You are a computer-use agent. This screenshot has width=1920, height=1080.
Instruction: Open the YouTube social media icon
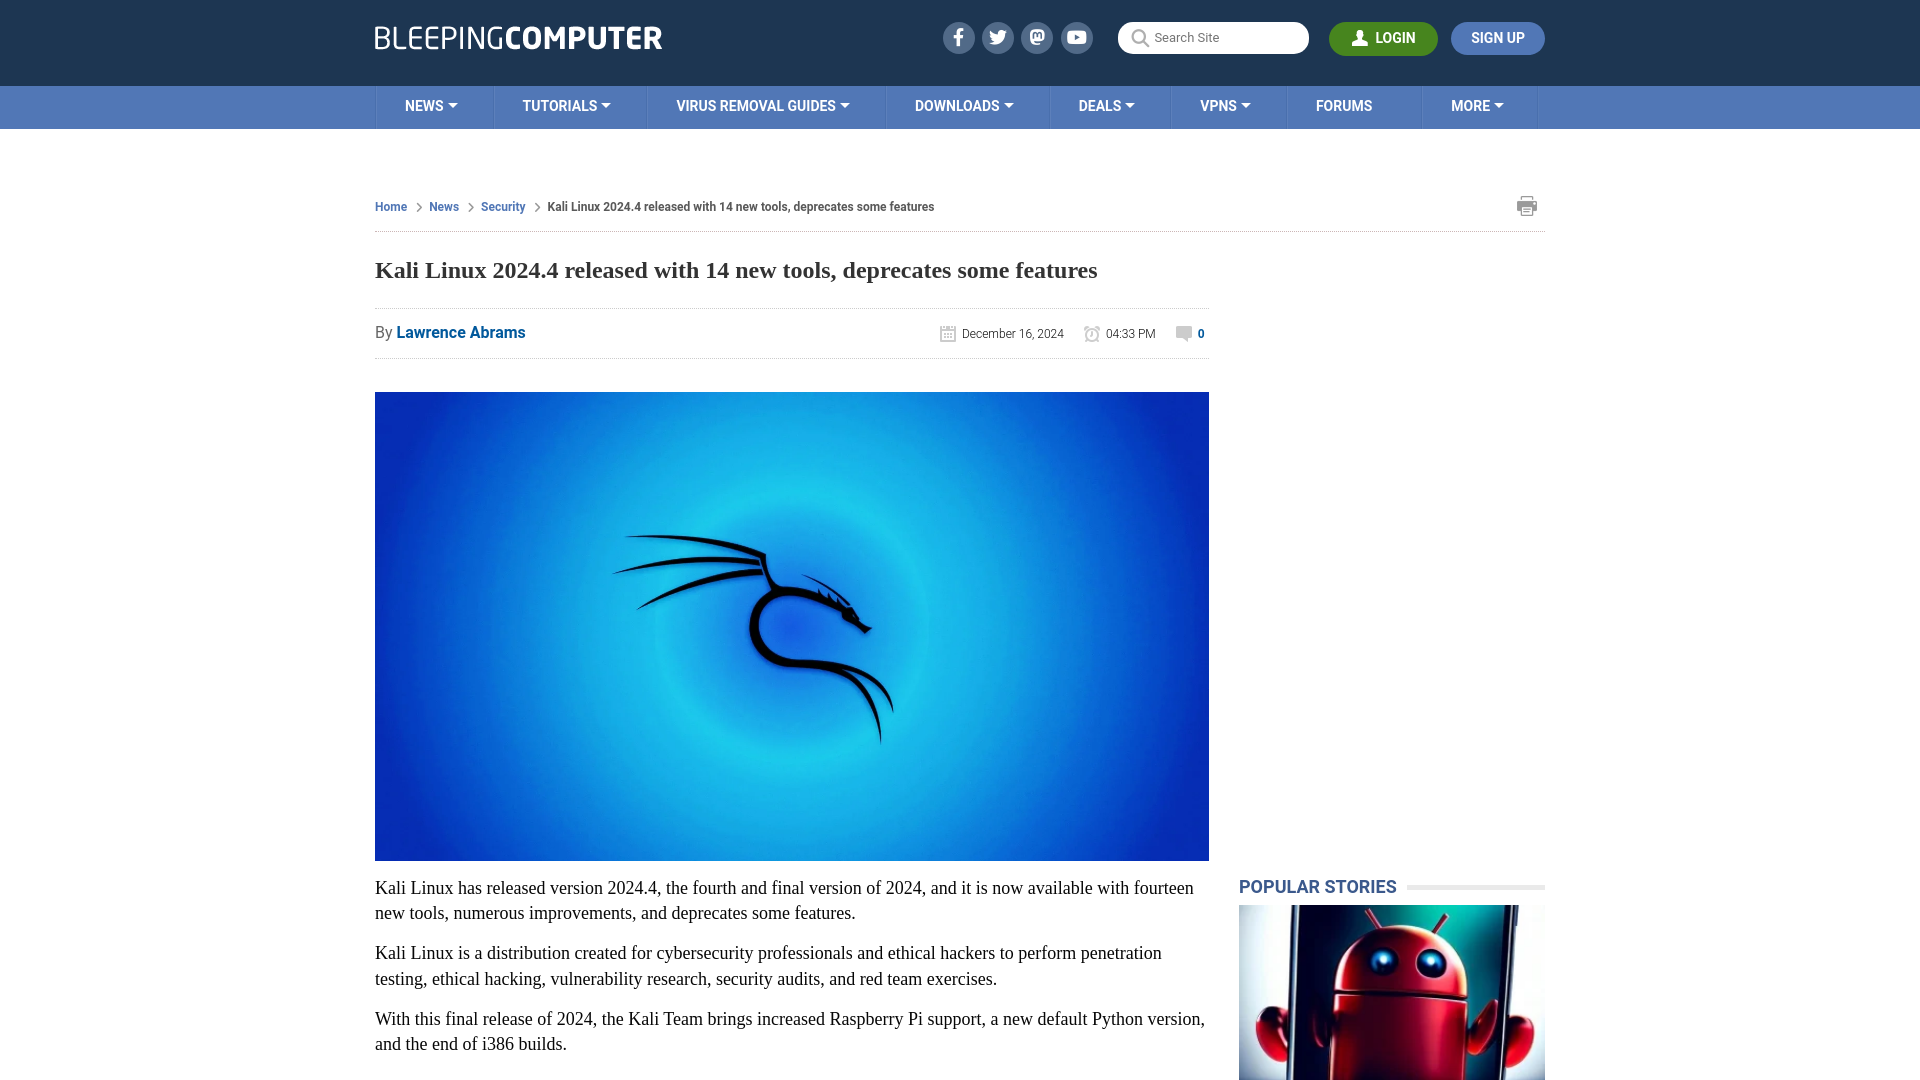[x=1077, y=37]
